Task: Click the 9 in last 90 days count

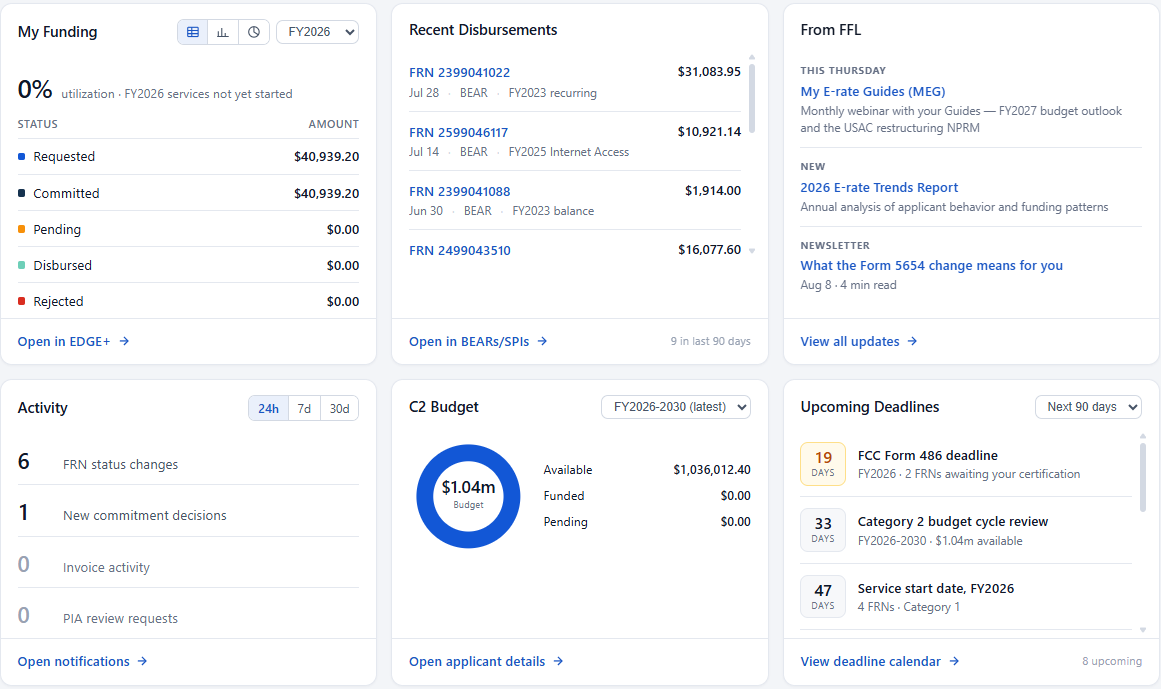Action: coord(710,341)
